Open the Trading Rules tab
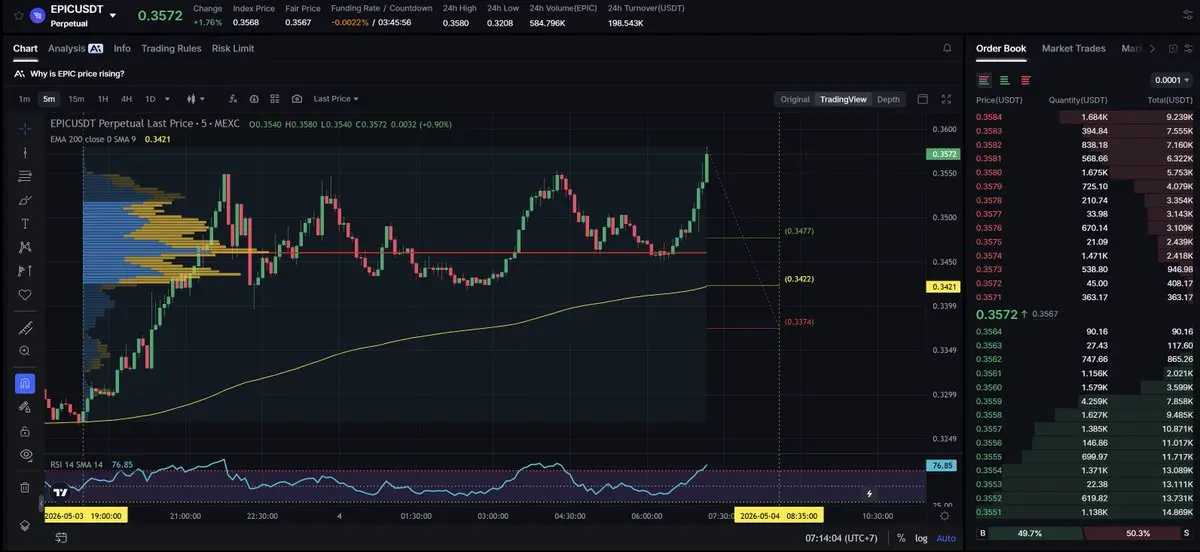1200x552 pixels. point(171,48)
